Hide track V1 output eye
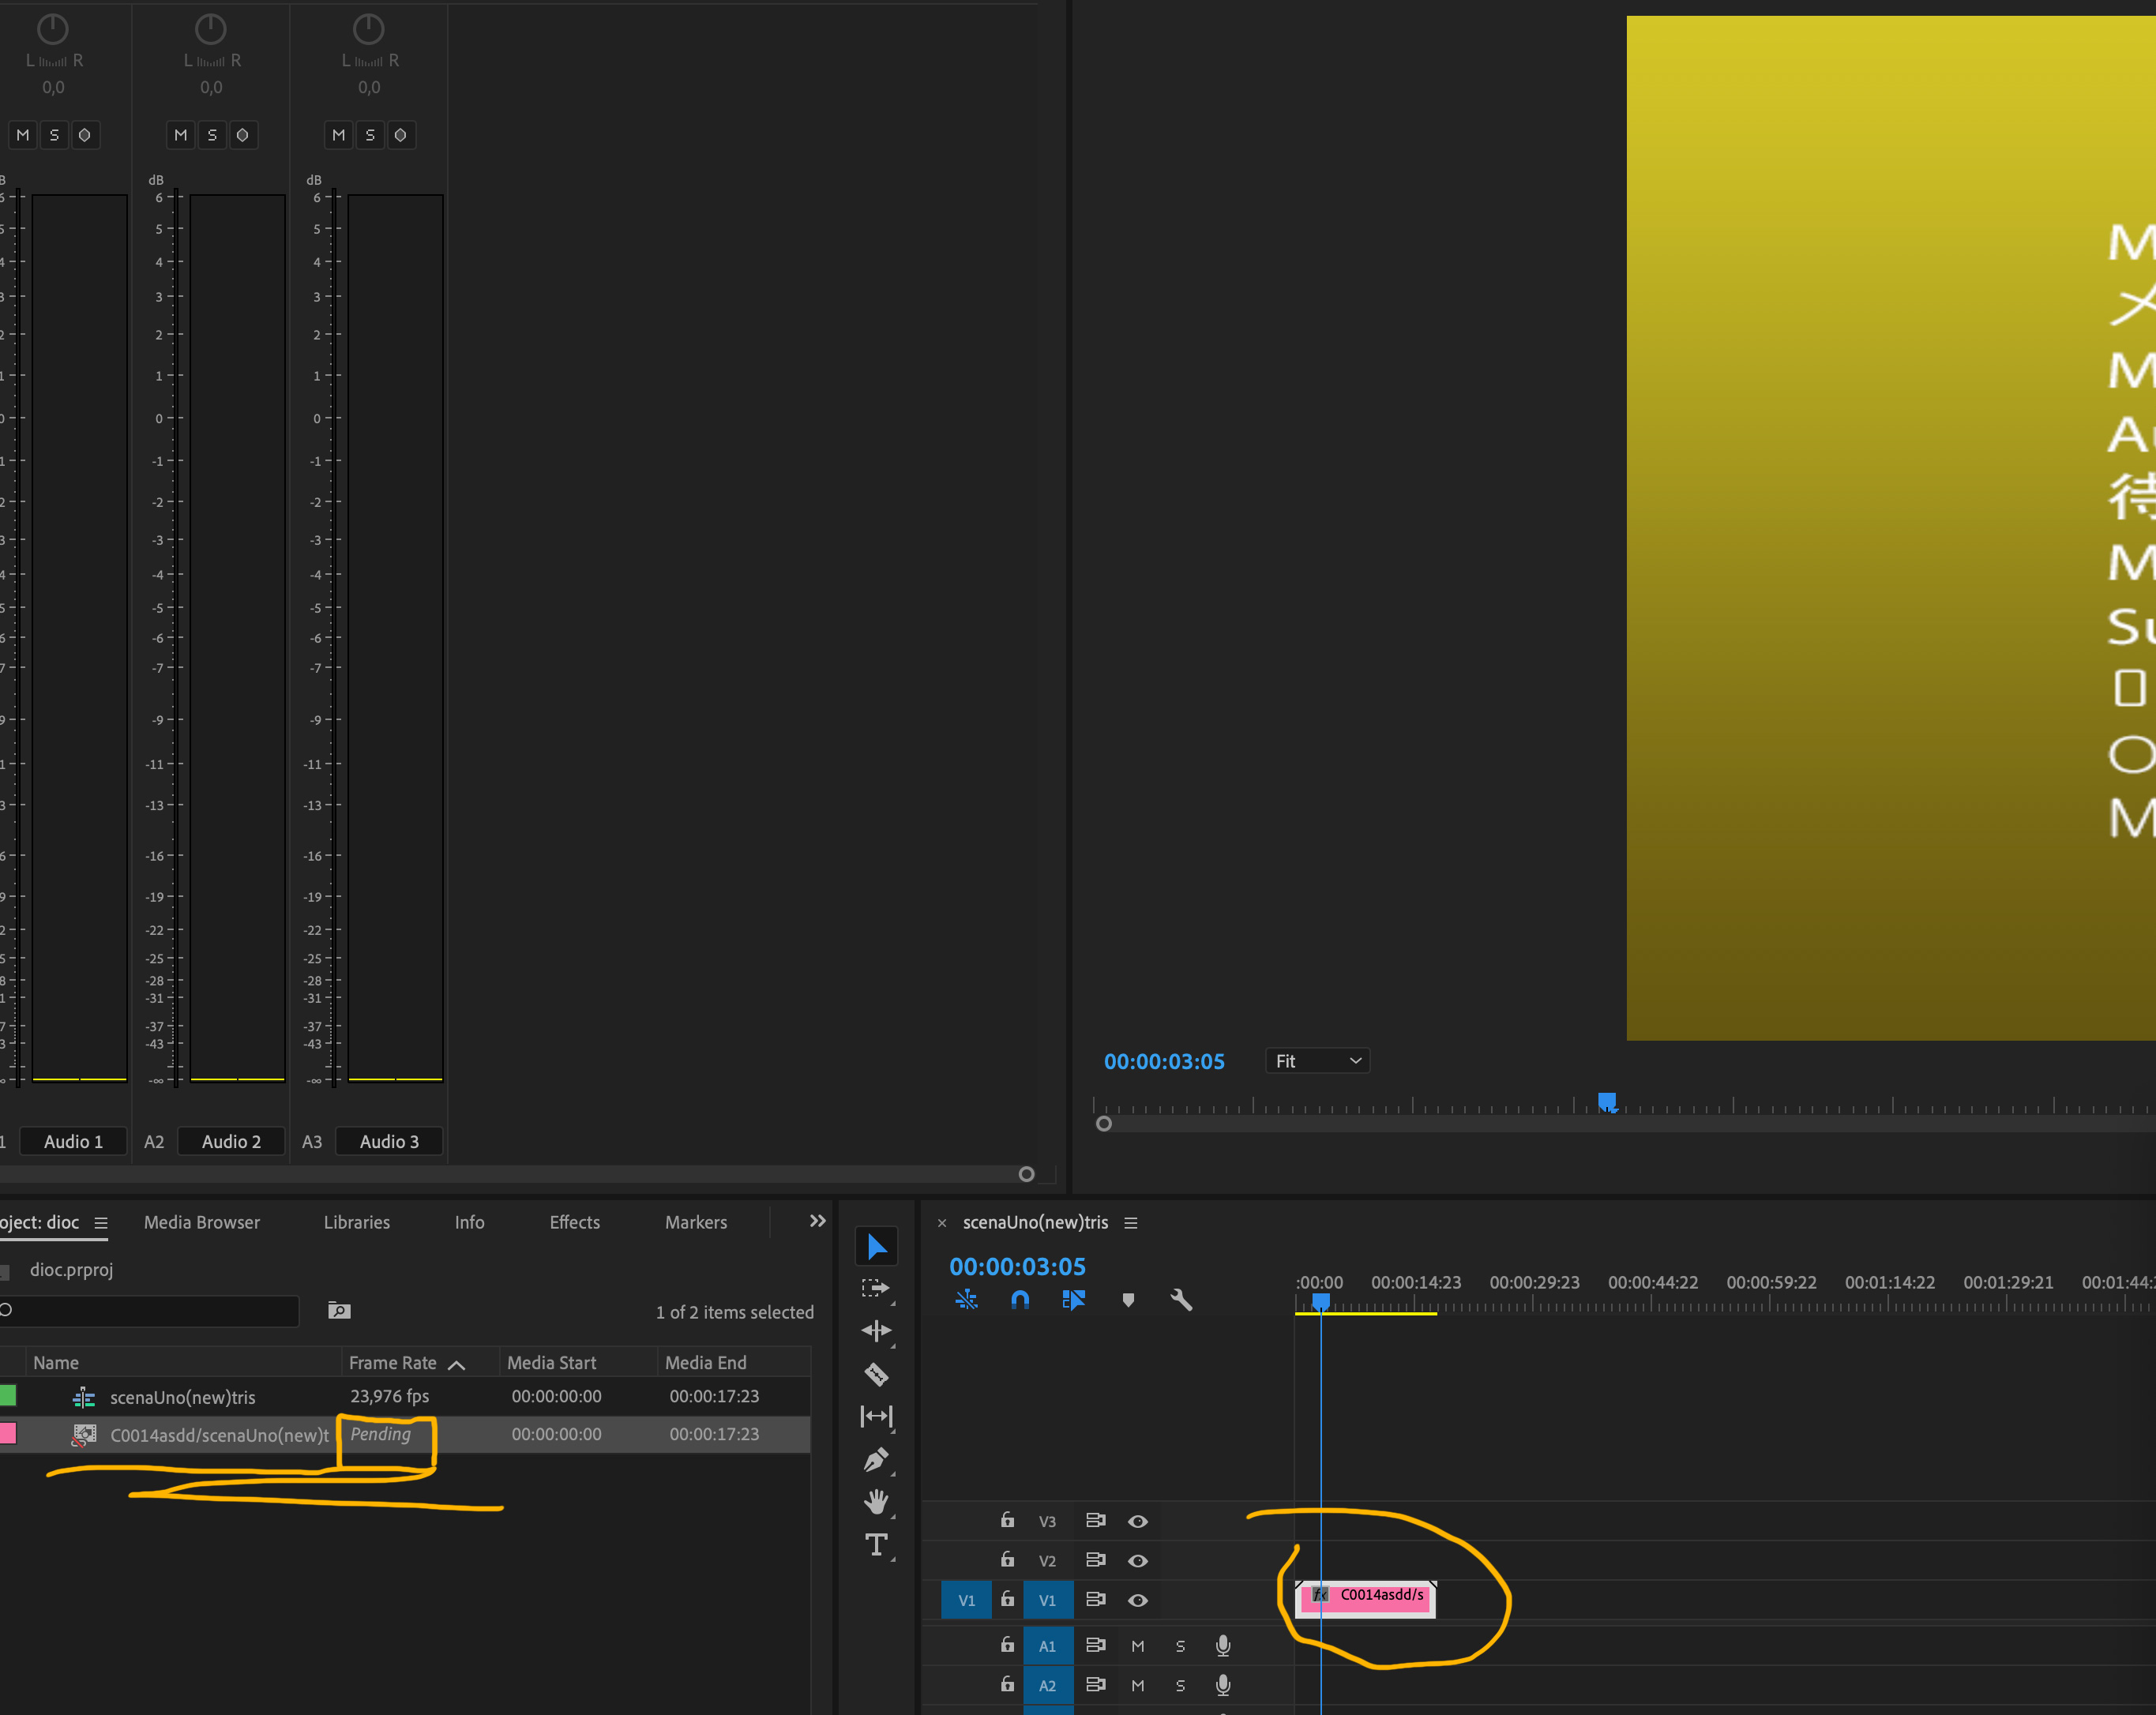The image size is (2156, 1715). pos(1138,1600)
